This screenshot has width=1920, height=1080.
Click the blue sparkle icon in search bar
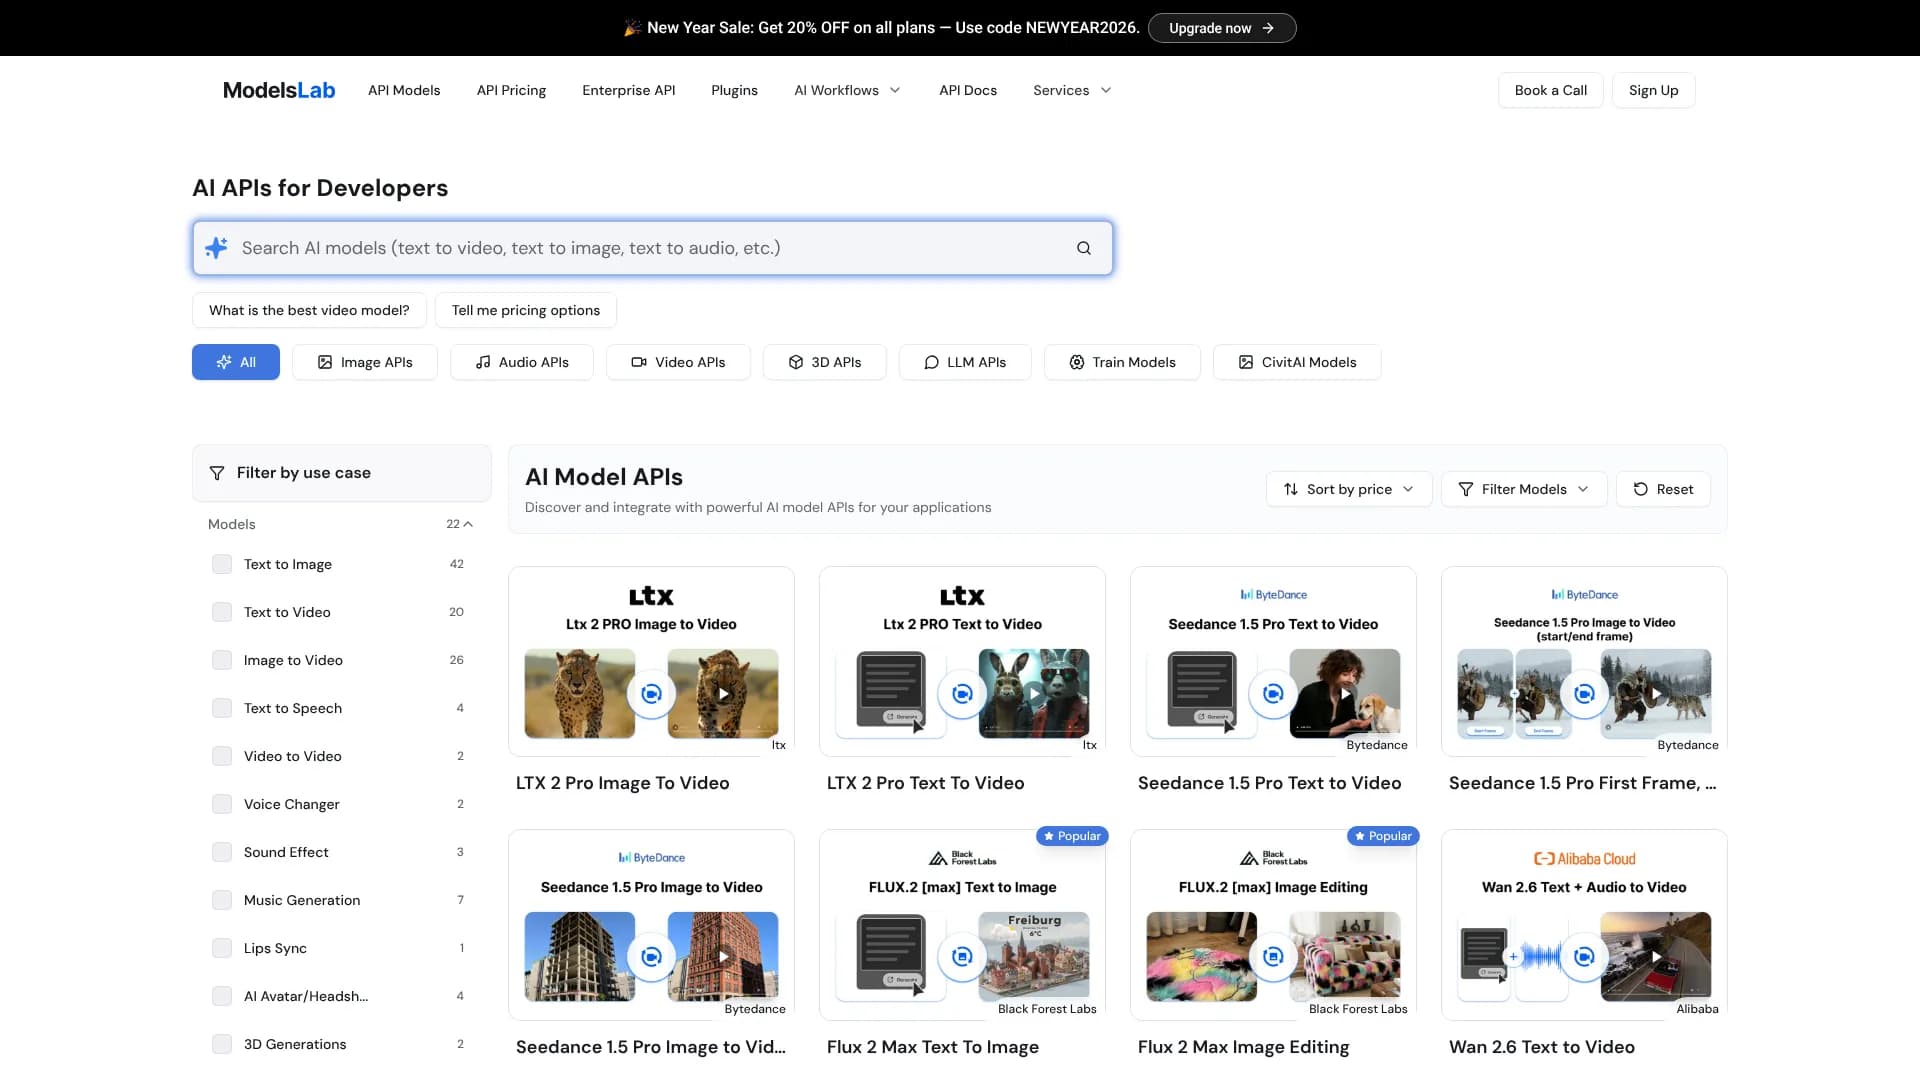click(216, 248)
